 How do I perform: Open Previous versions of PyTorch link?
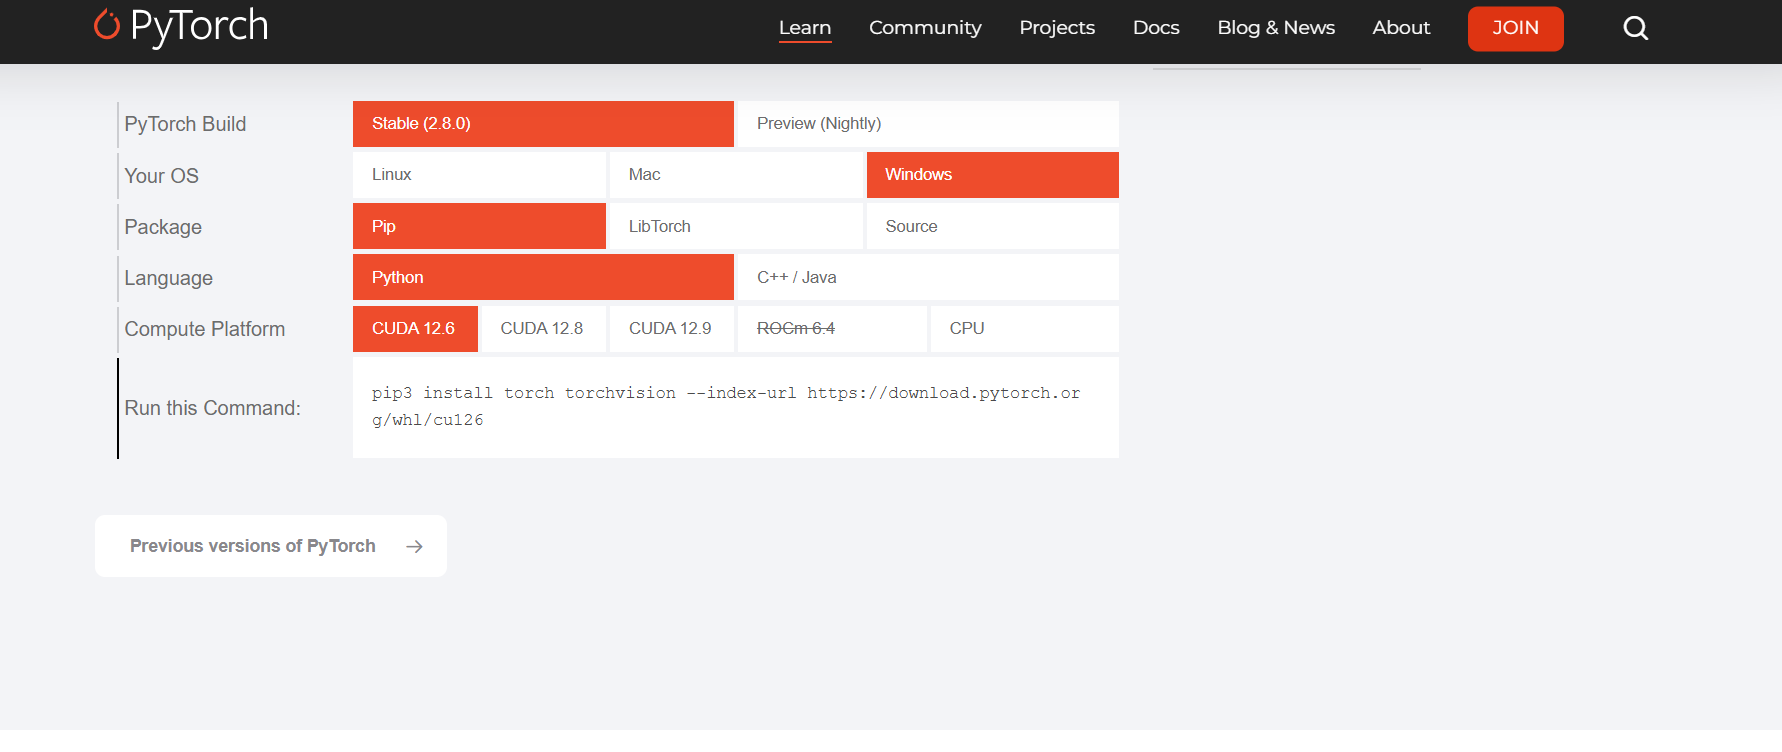click(253, 546)
